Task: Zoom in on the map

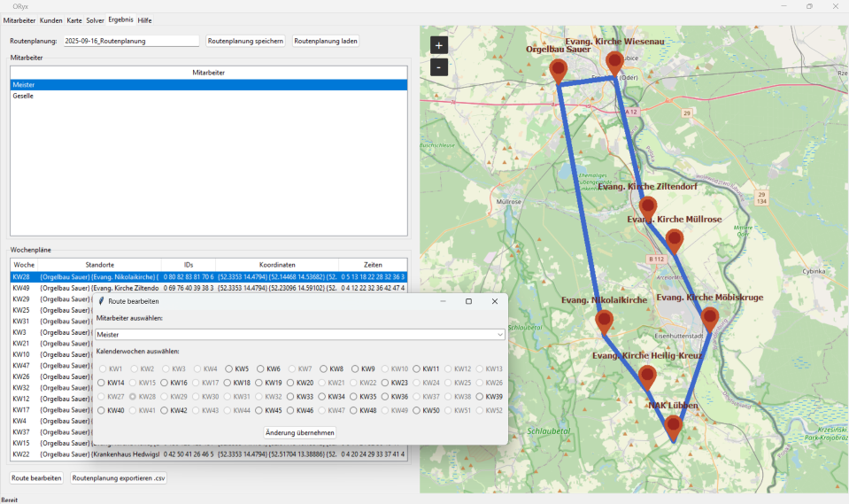Action: click(x=439, y=45)
